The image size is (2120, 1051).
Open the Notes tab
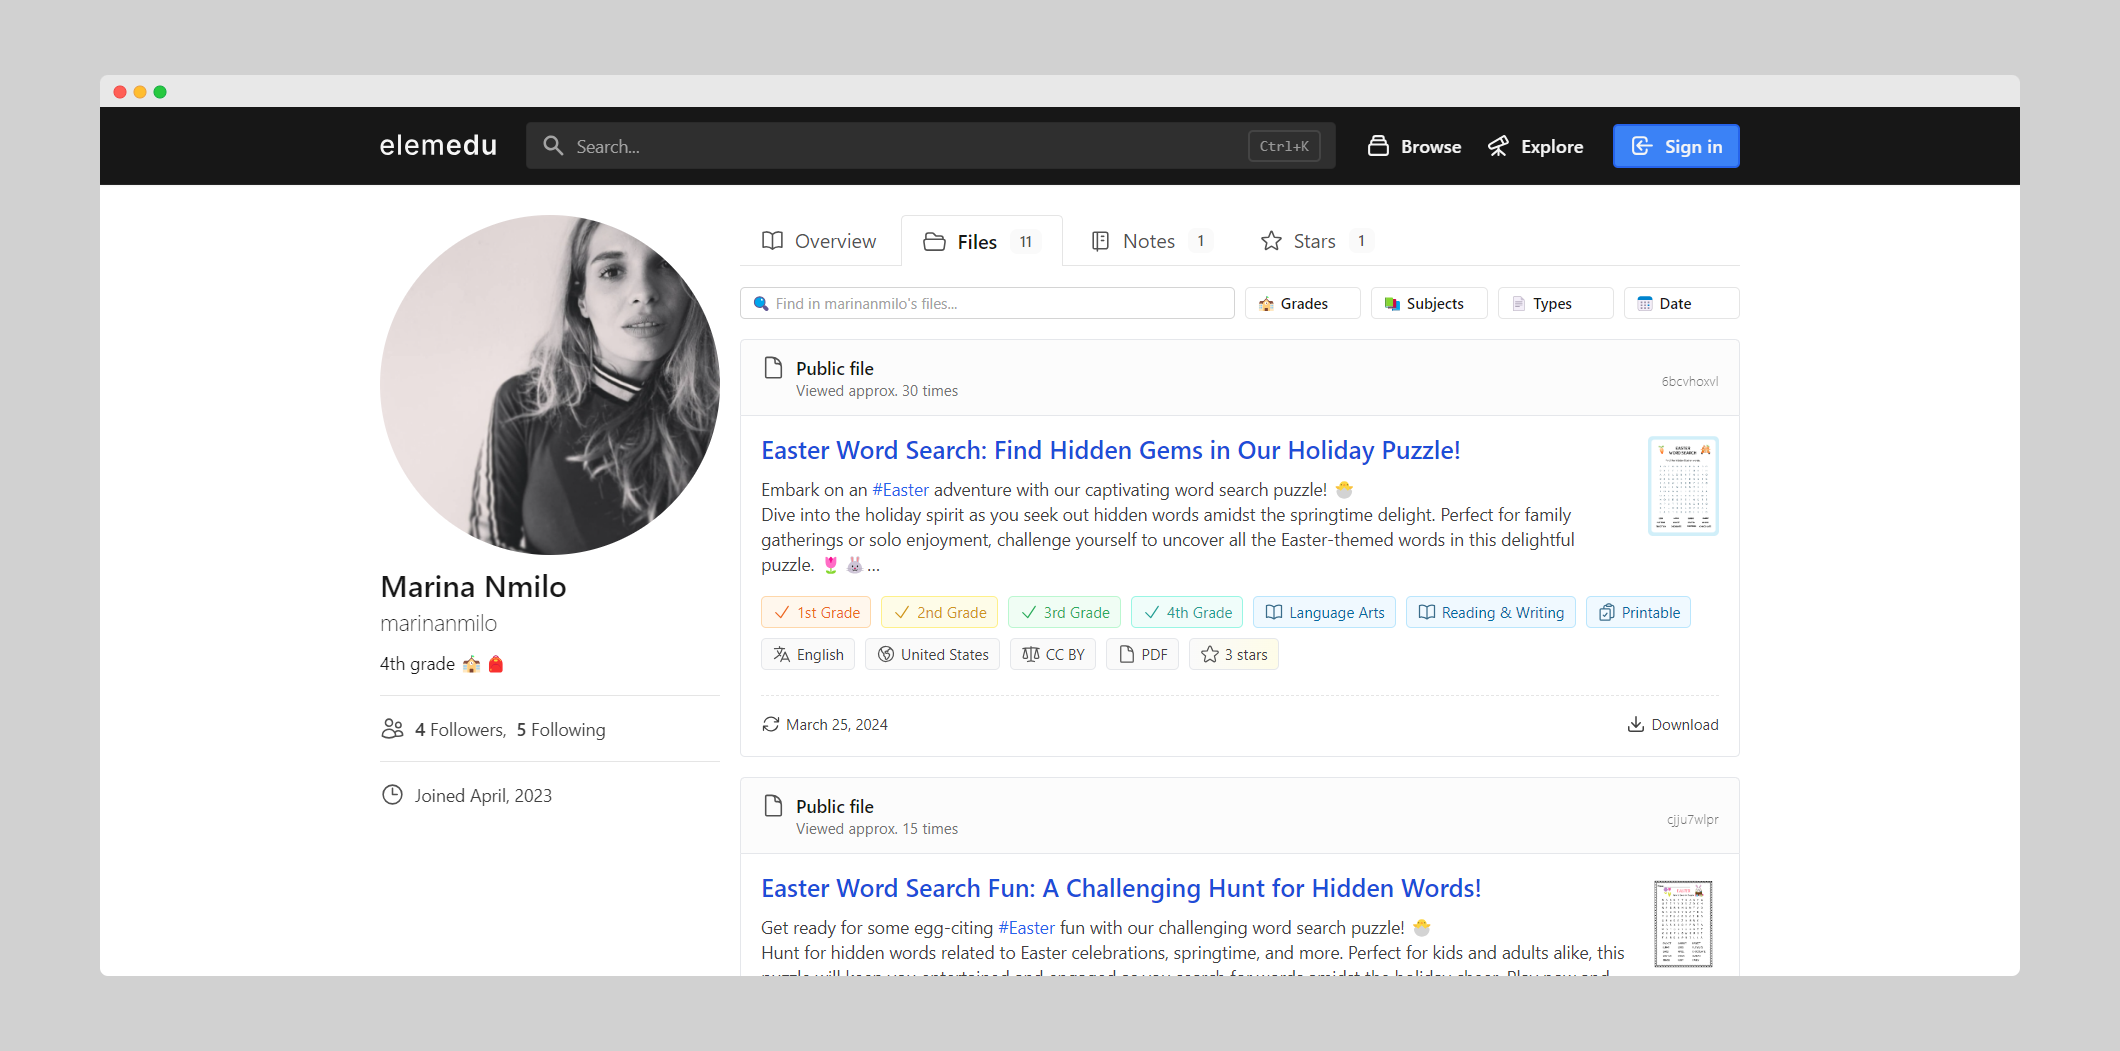pyautogui.click(x=1151, y=241)
